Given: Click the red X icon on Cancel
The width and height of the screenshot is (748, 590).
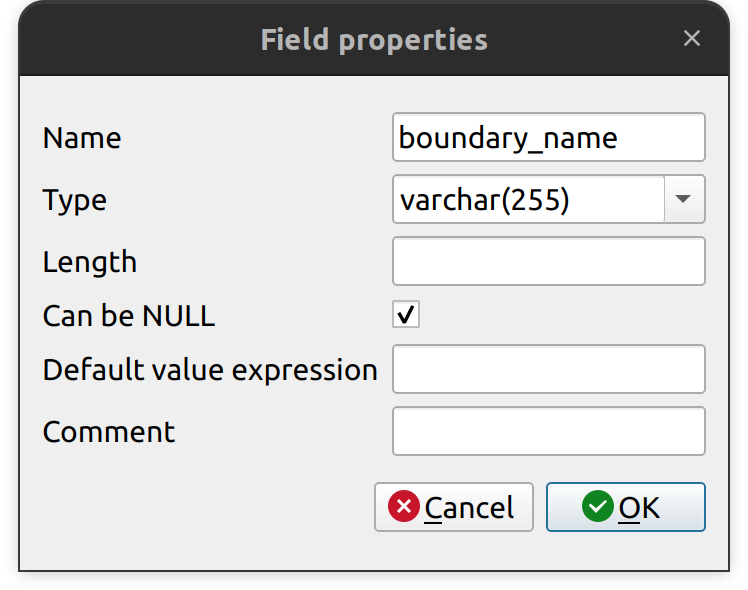Looking at the screenshot, I should pos(404,507).
